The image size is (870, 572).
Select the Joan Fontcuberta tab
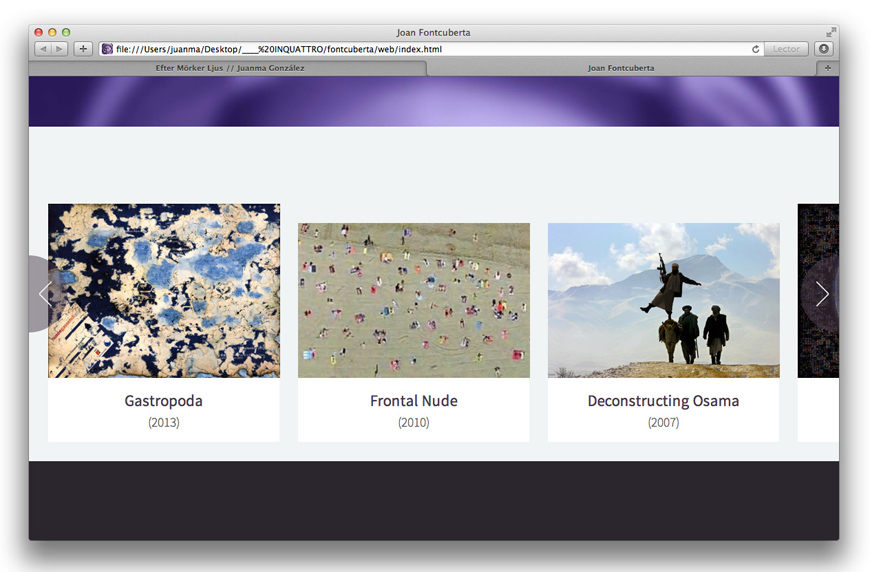(x=620, y=68)
